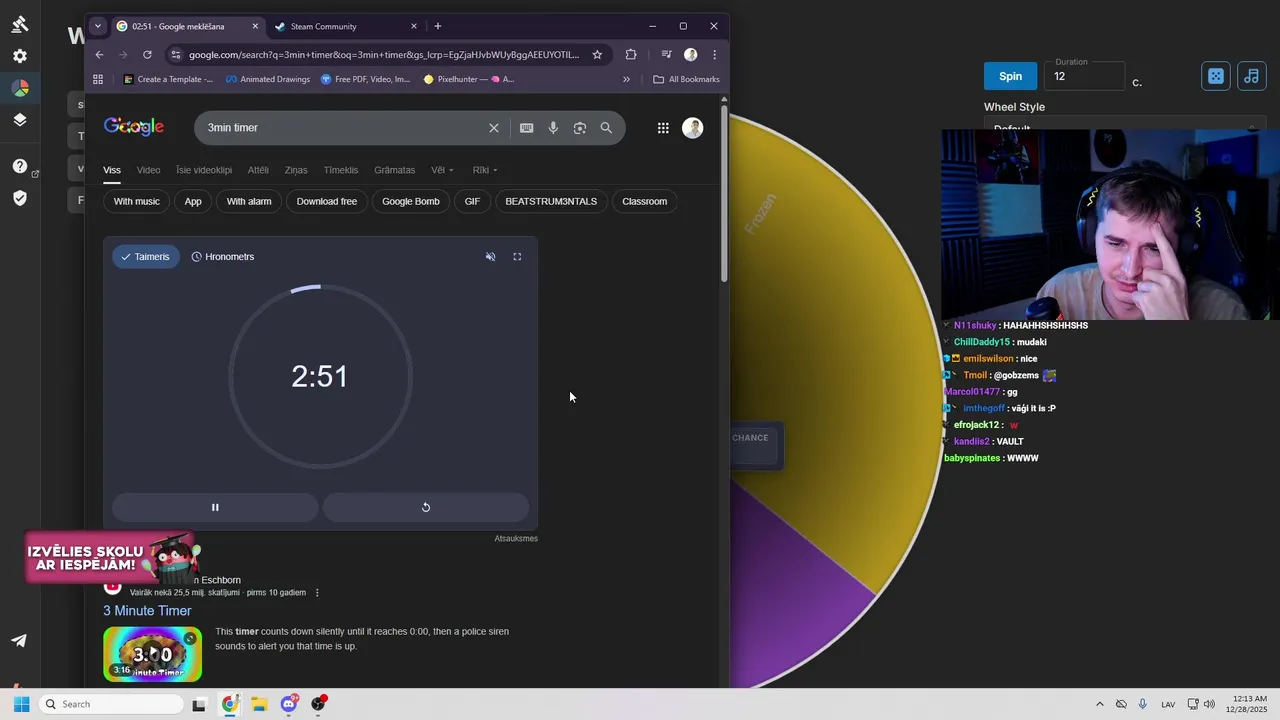The image size is (1280, 720).
Task: Open the Grāmatas results tab
Action: [x=394, y=170]
